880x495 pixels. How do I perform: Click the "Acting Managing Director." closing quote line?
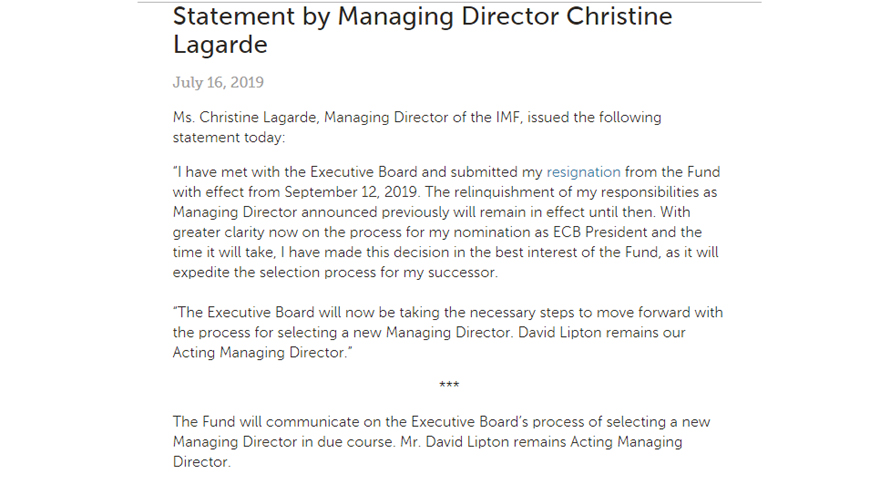tap(263, 353)
